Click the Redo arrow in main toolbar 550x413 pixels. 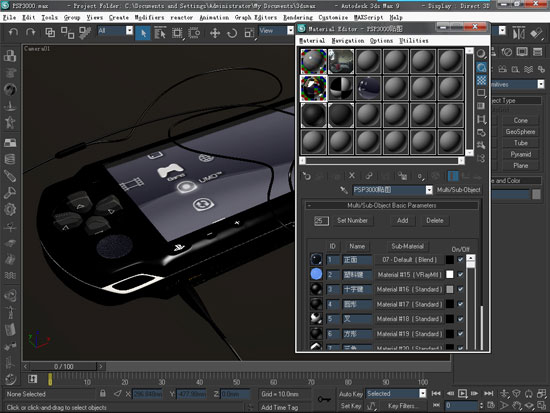pyautogui.click(x=31, y=33)
